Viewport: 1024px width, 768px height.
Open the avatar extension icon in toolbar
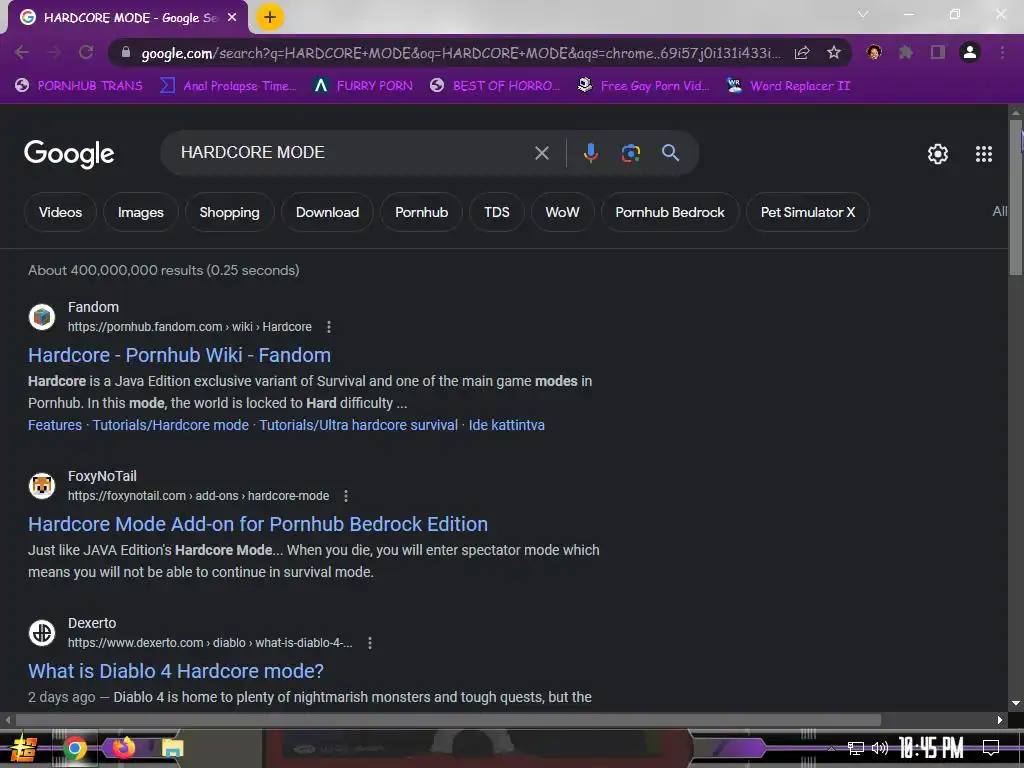click(874, 52)
